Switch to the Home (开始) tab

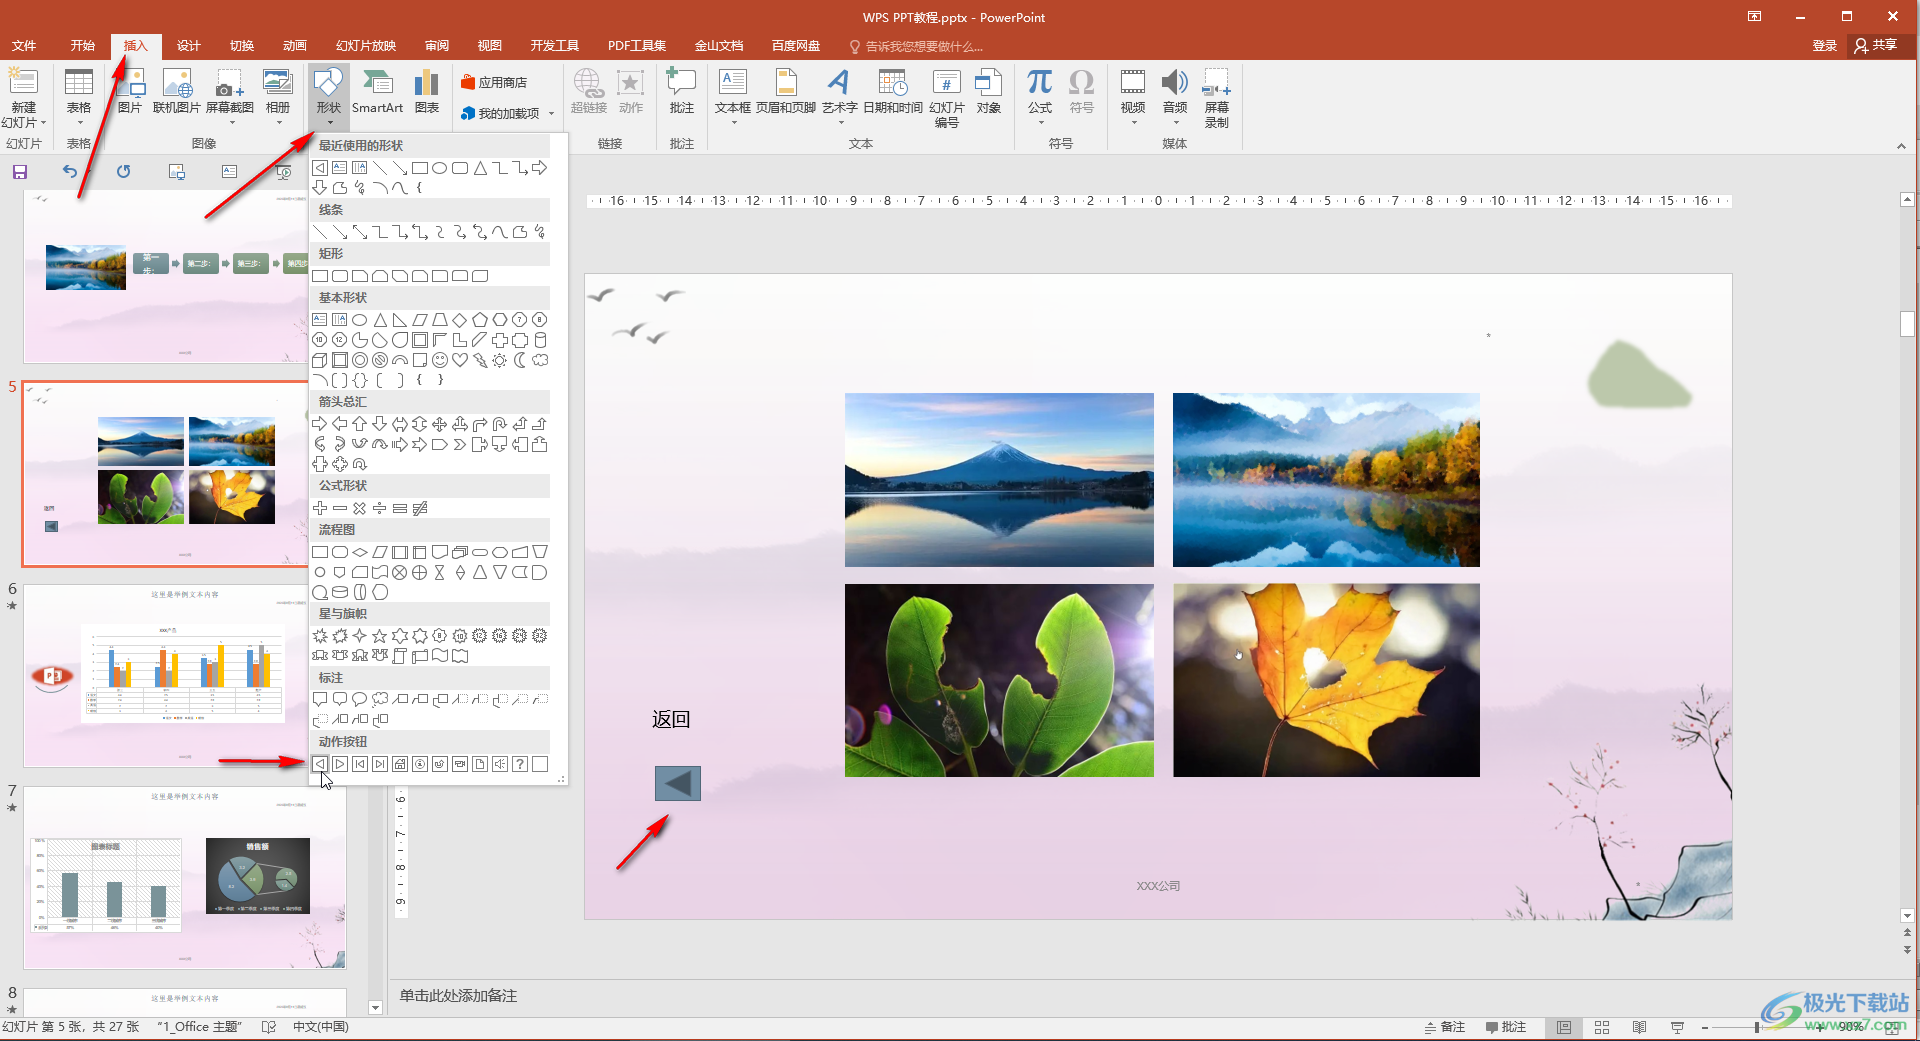pos(82,46)
